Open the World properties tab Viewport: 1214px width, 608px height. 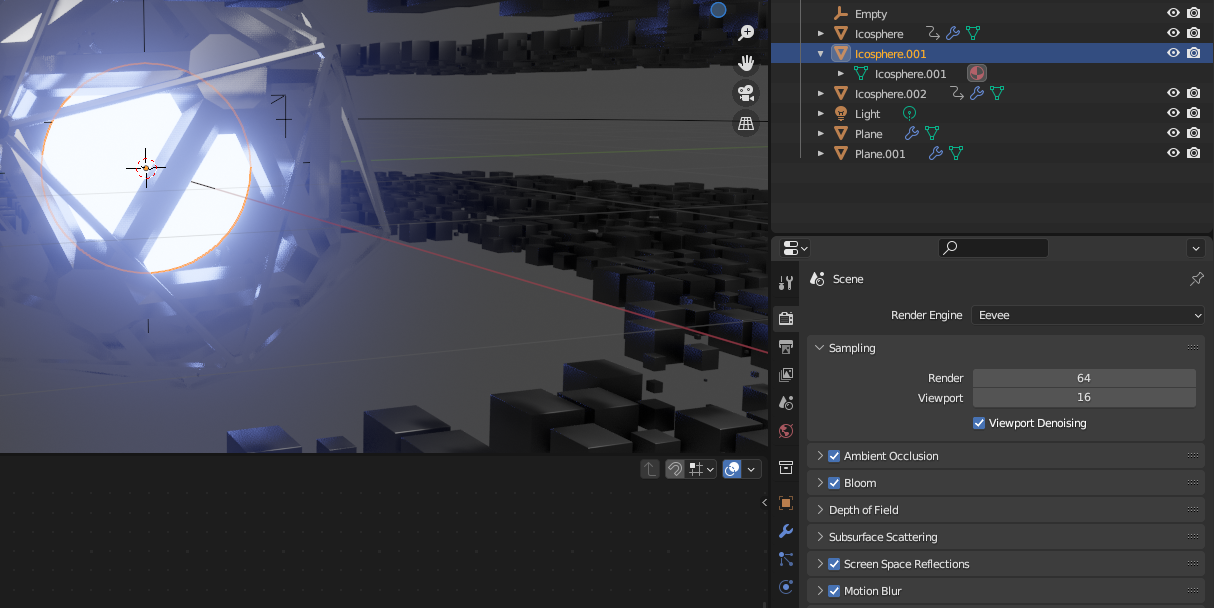pos(786,431)
